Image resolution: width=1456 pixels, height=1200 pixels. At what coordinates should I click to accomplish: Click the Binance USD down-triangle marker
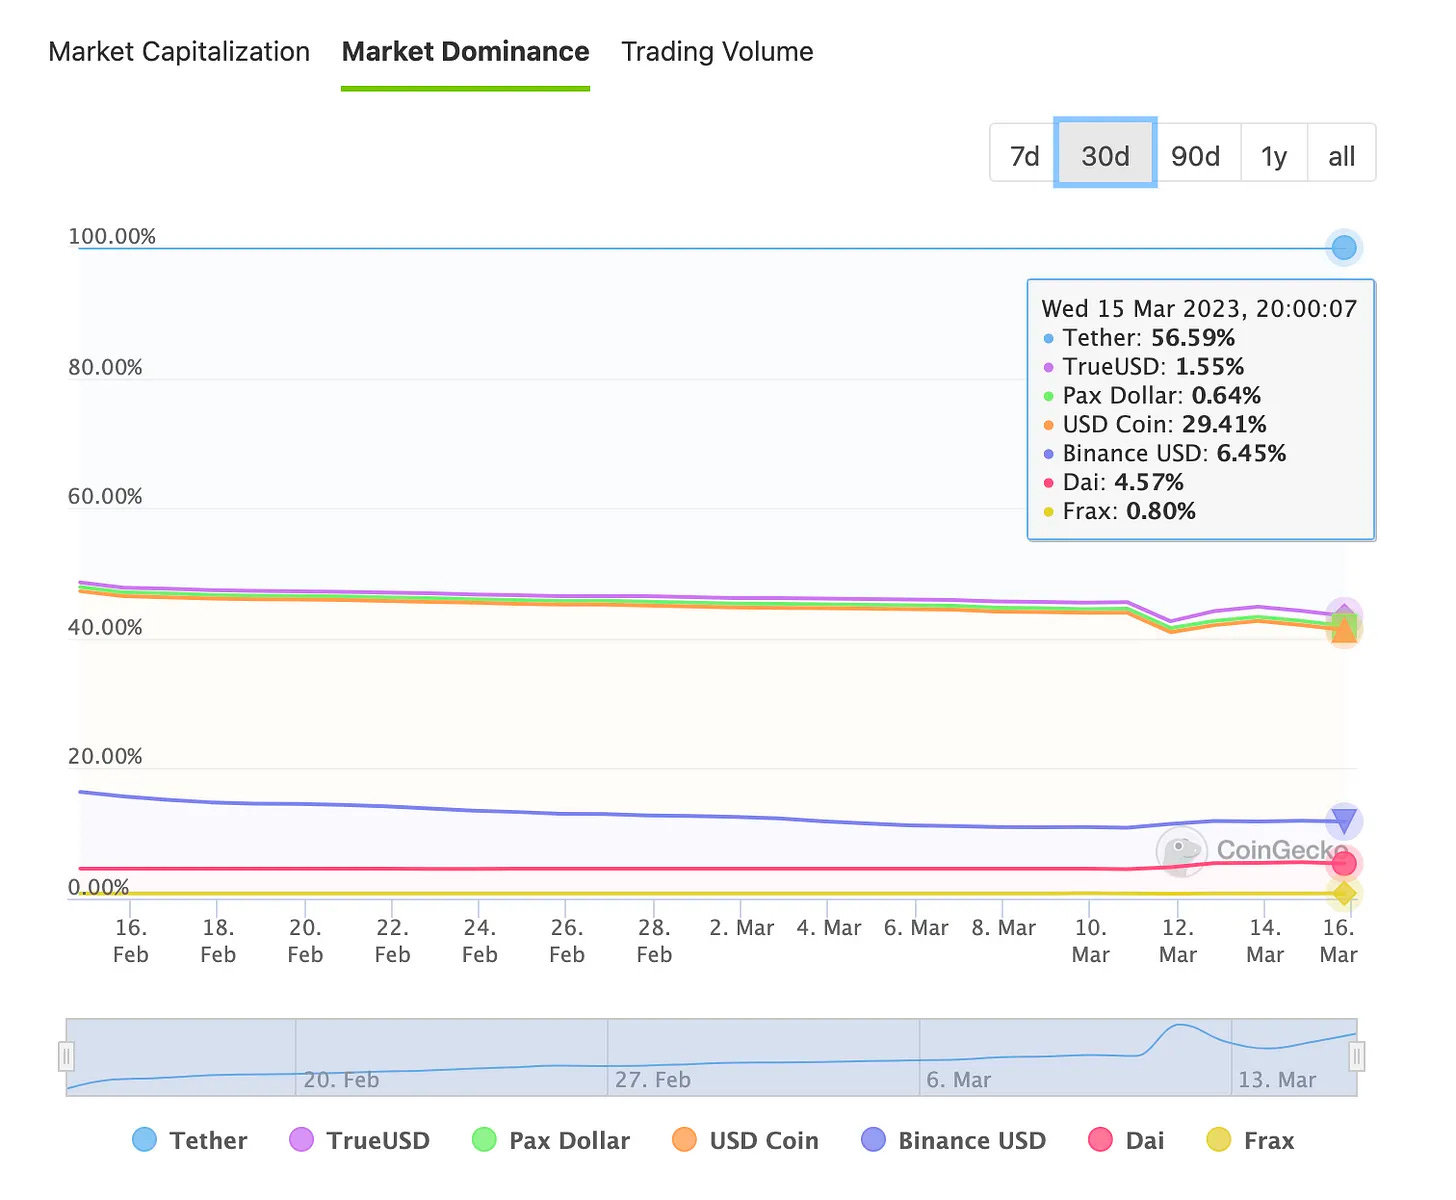tap(1344, 822)
